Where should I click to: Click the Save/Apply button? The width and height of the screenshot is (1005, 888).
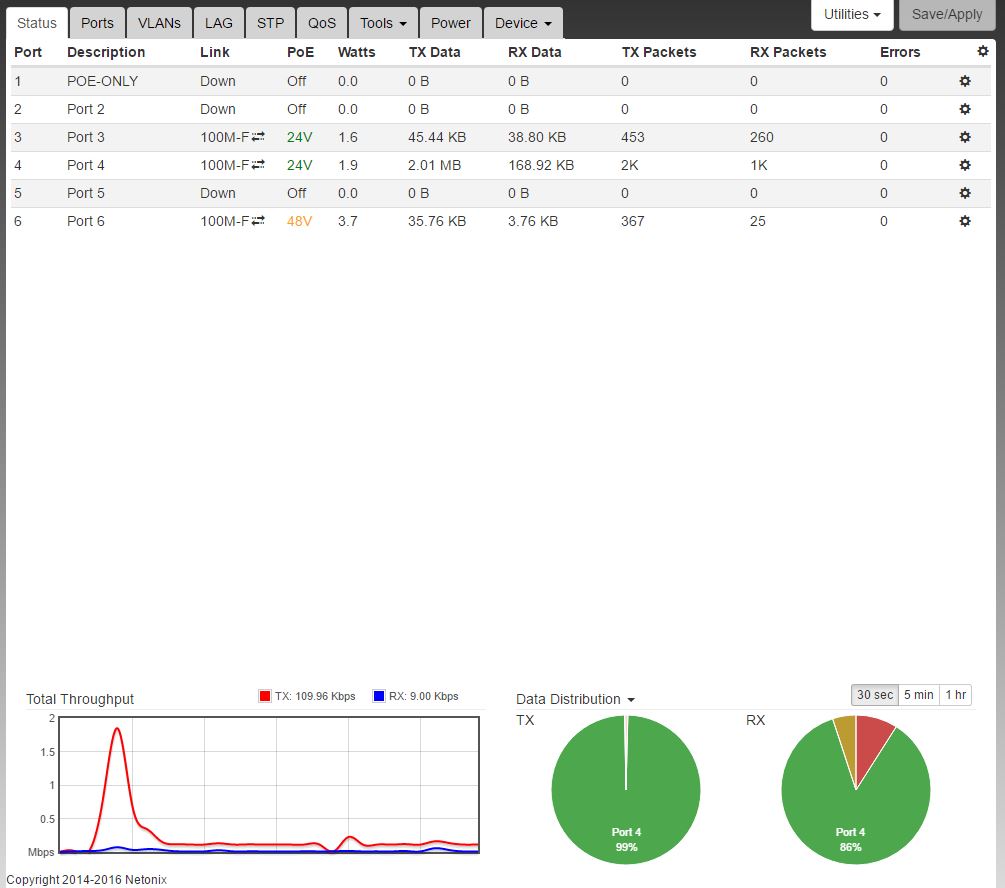click(947, 15)
